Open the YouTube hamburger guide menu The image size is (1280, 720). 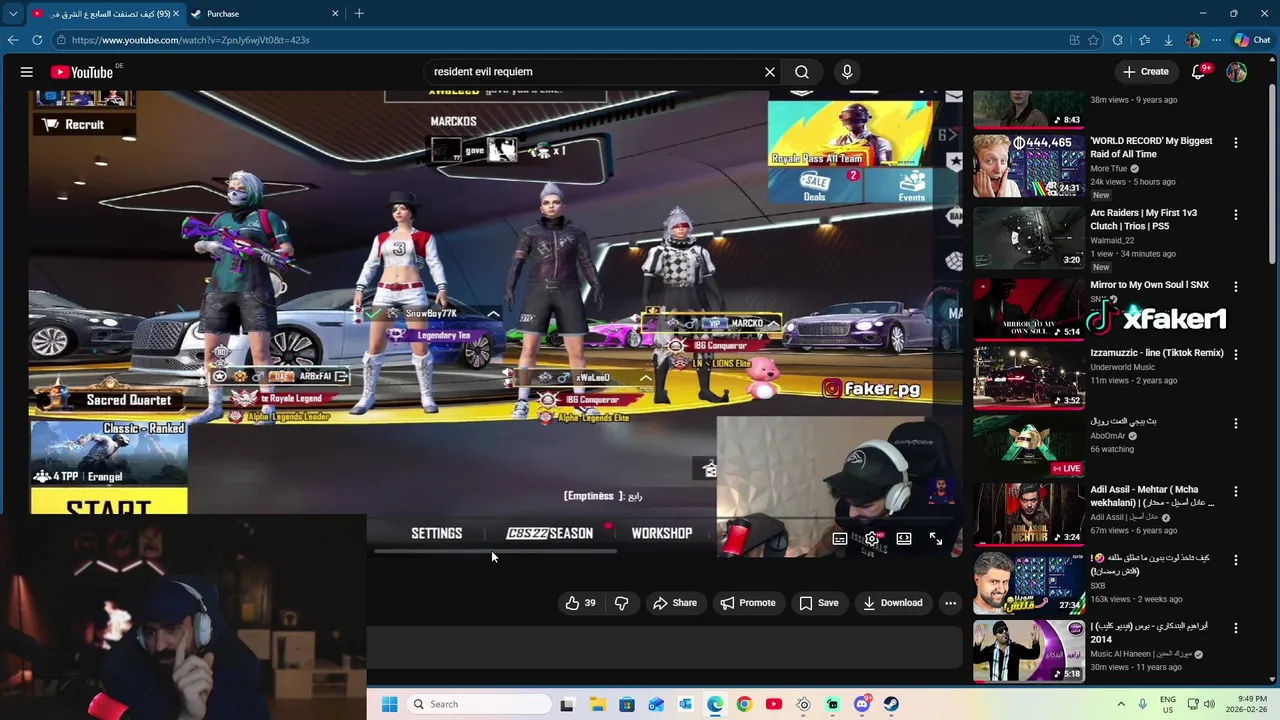(27, 72)
